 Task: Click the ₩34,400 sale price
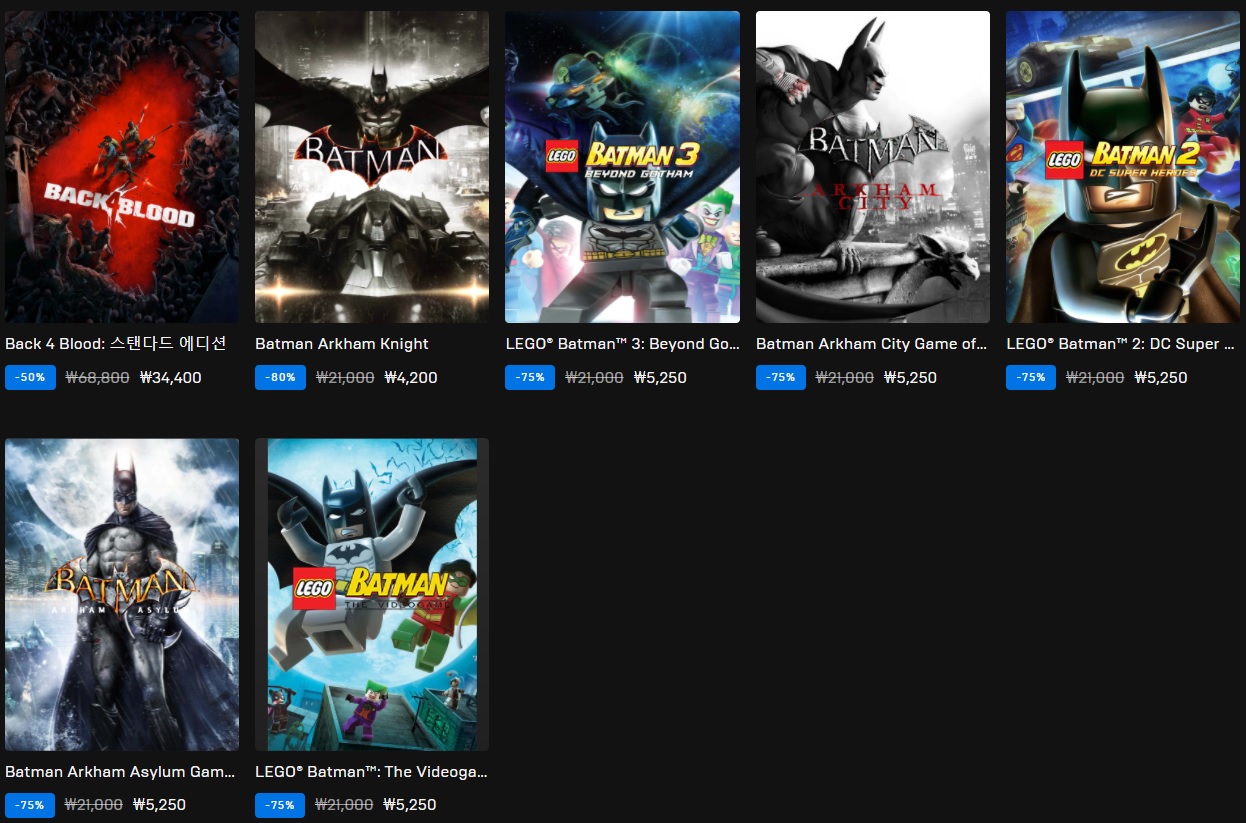[x=171, y=378]
